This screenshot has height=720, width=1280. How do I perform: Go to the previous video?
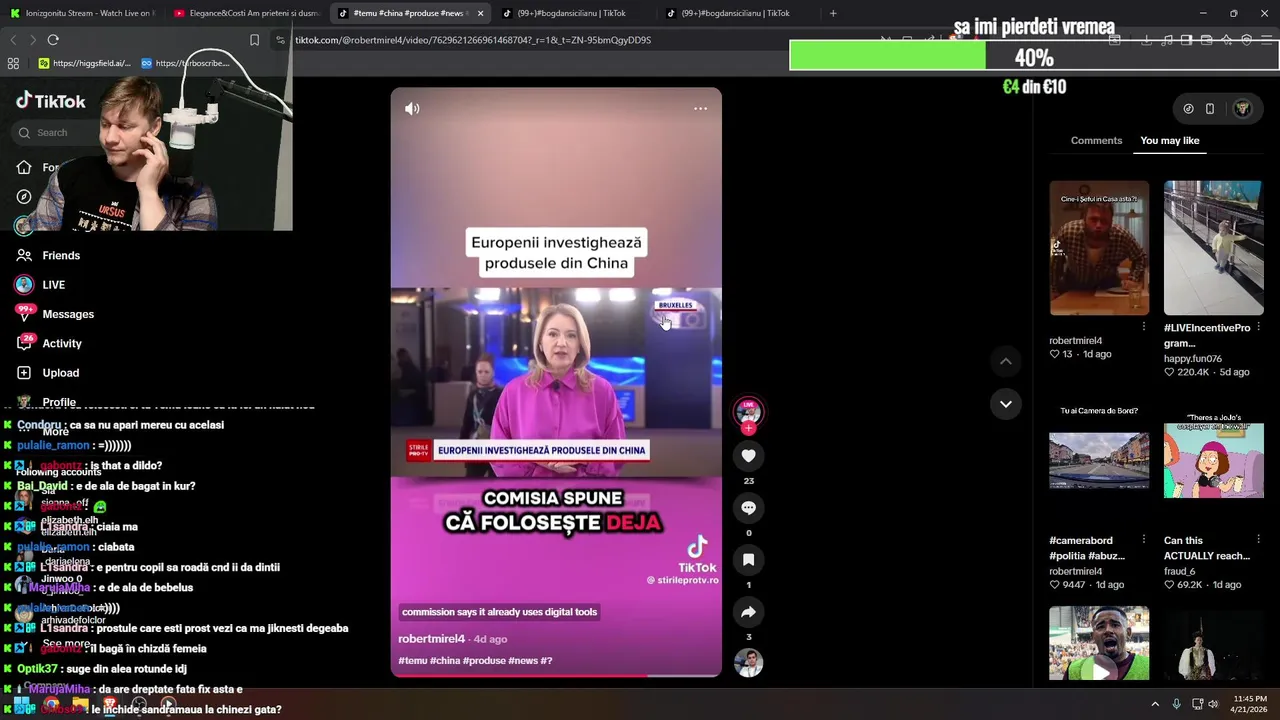pos(1006,361)
